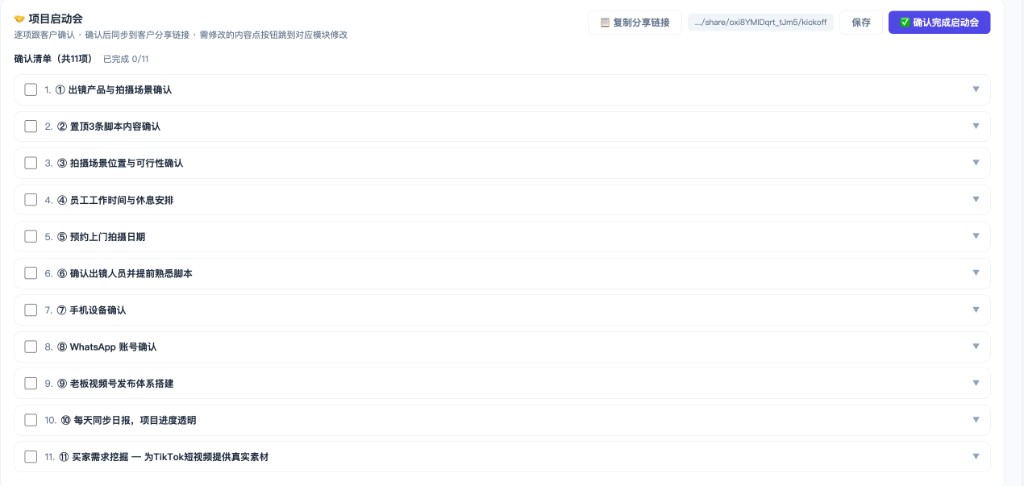Click the 确认清单（共11项）heading

[x=54, y=59]
